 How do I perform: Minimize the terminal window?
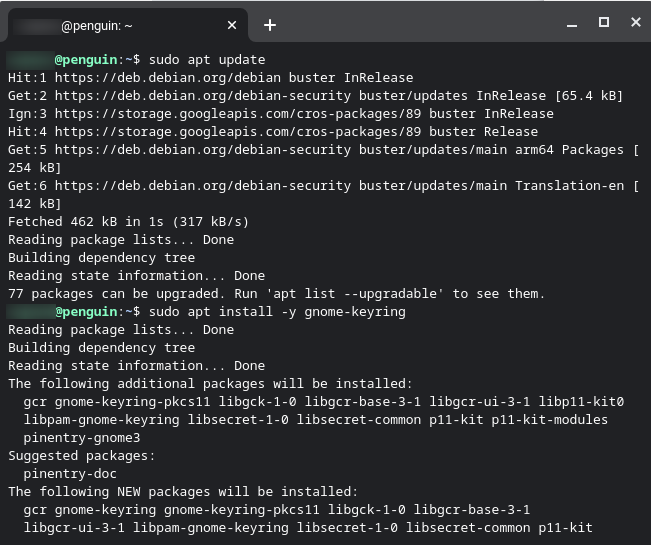coord(572,25)
